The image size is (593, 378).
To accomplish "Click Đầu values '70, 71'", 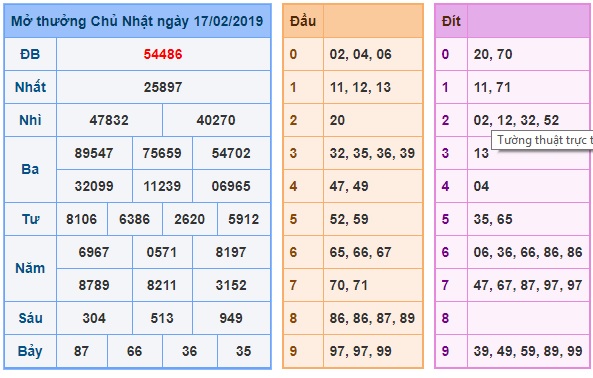I will point(348,285).
